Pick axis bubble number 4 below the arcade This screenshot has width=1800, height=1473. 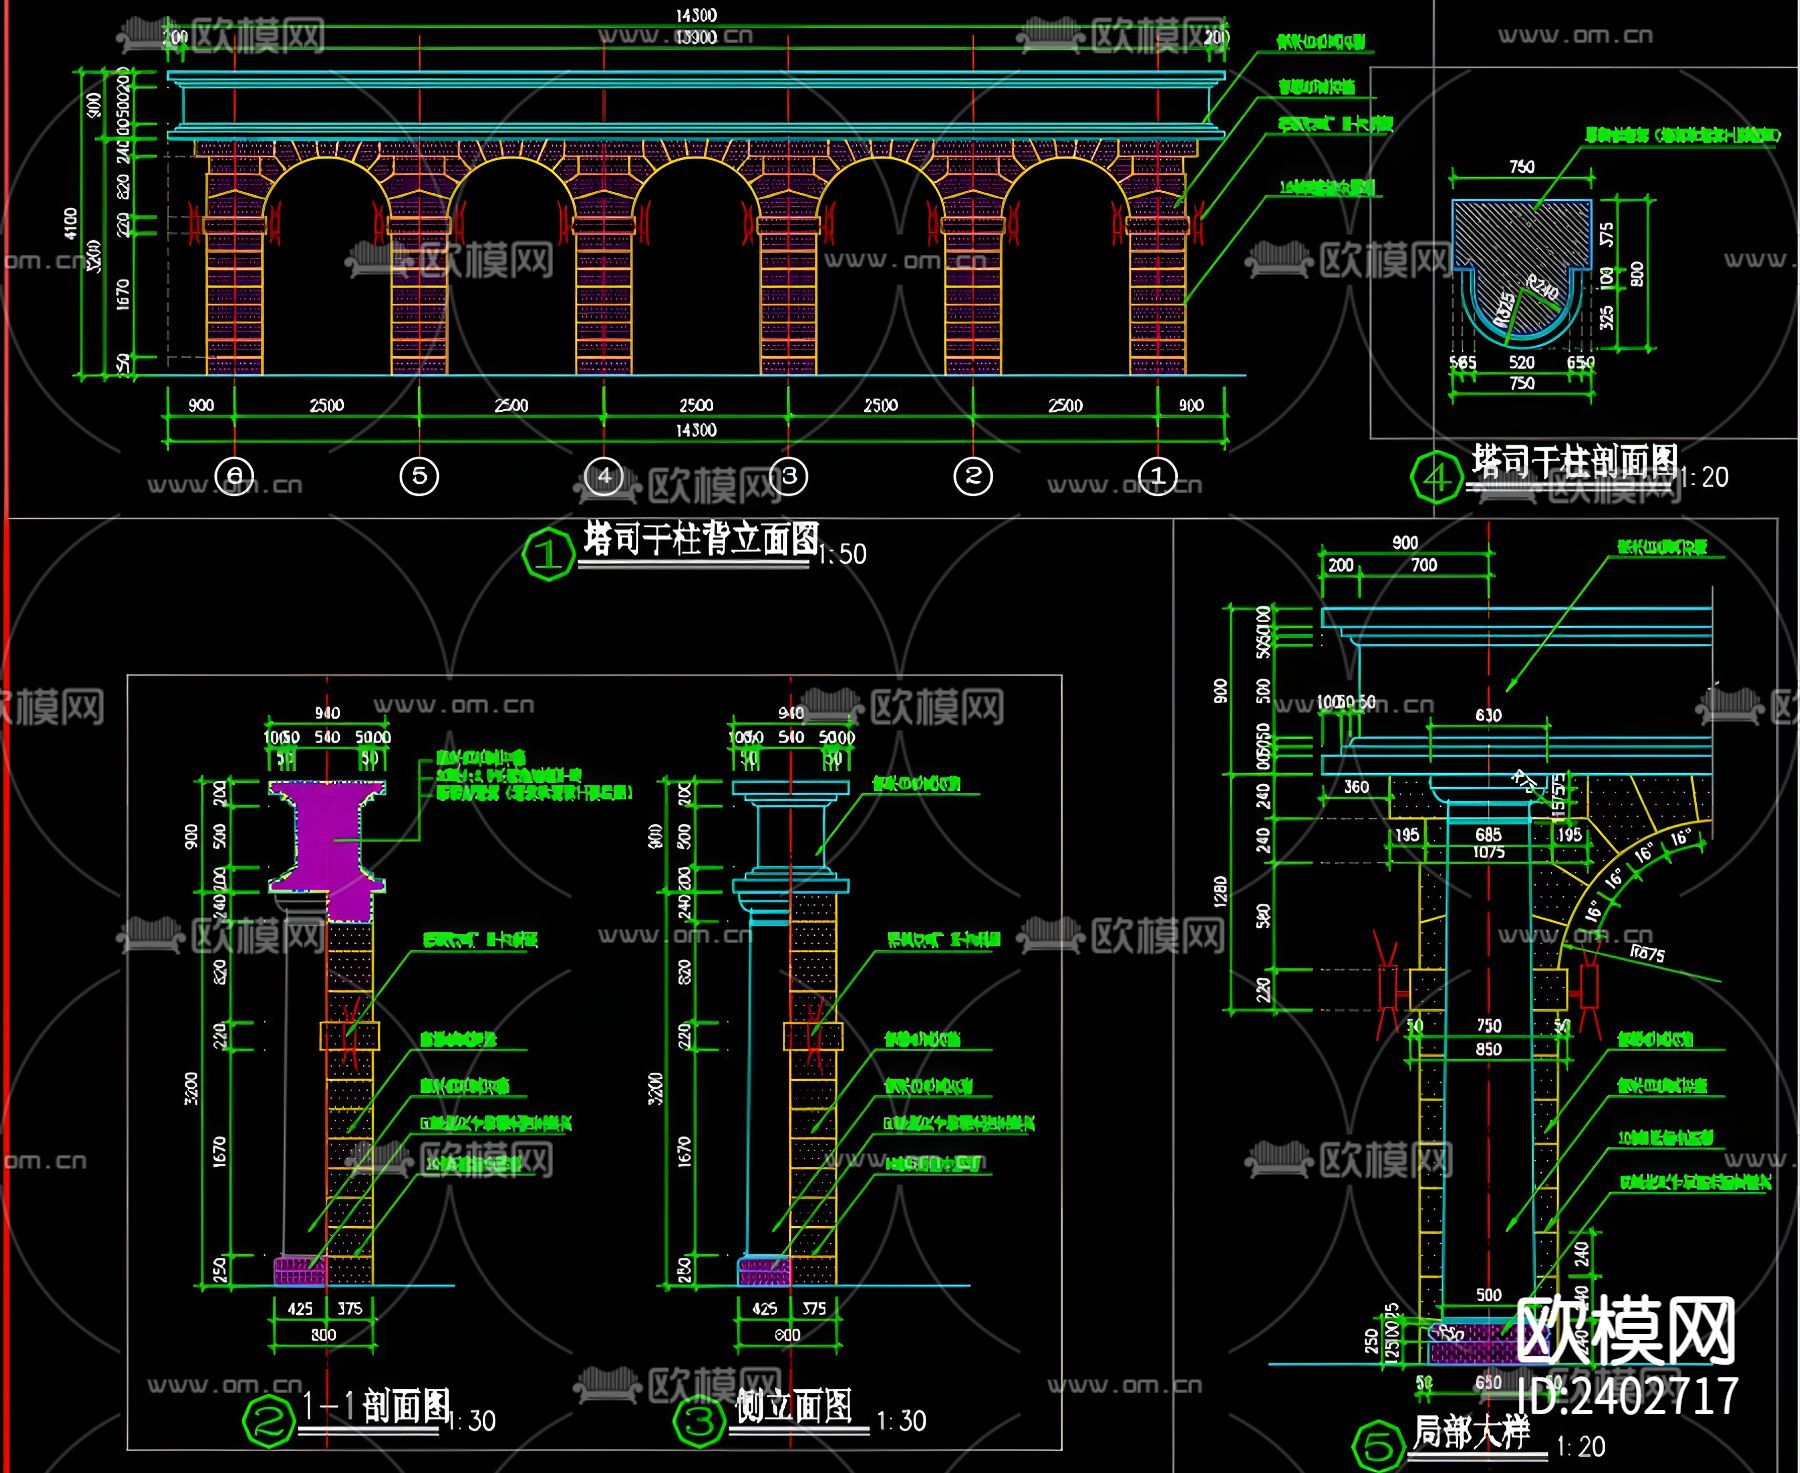tap(604, 476)
